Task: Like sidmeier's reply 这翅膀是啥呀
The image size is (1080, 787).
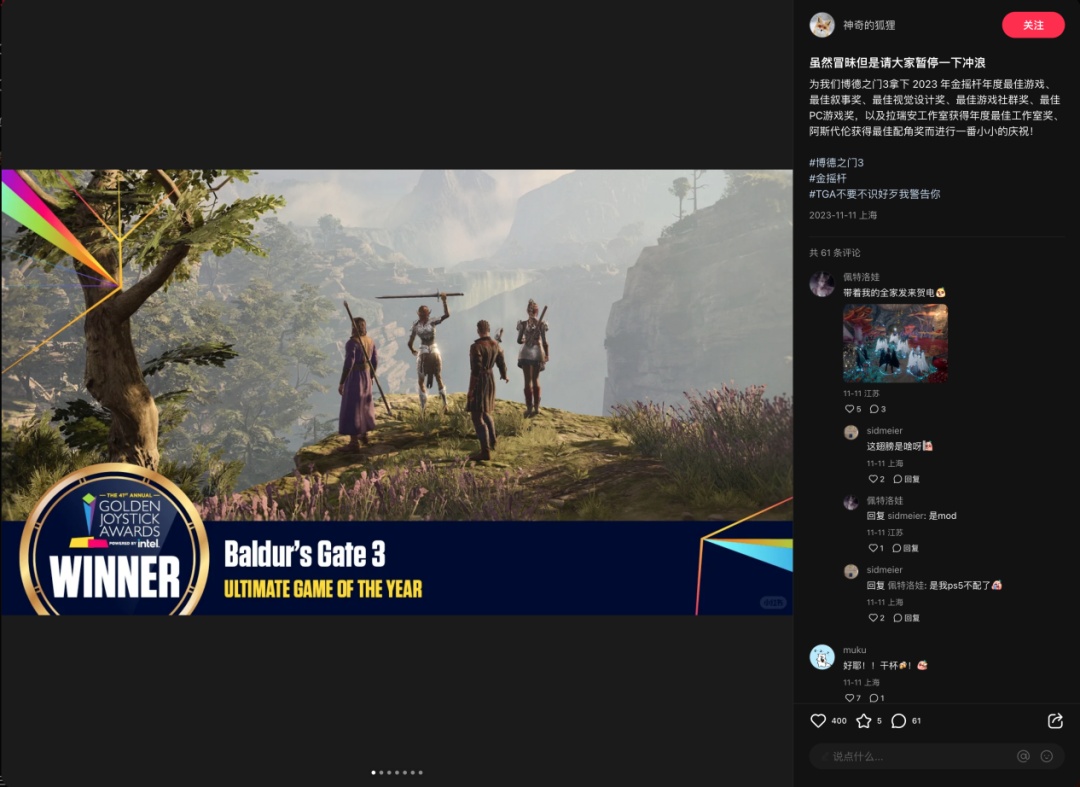Action: (x=876, y=479)
